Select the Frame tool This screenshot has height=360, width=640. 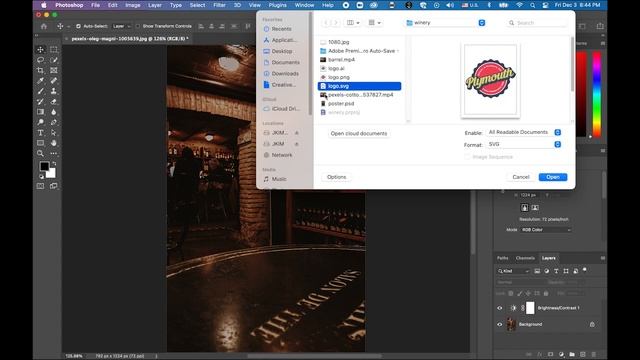point(53,70)
